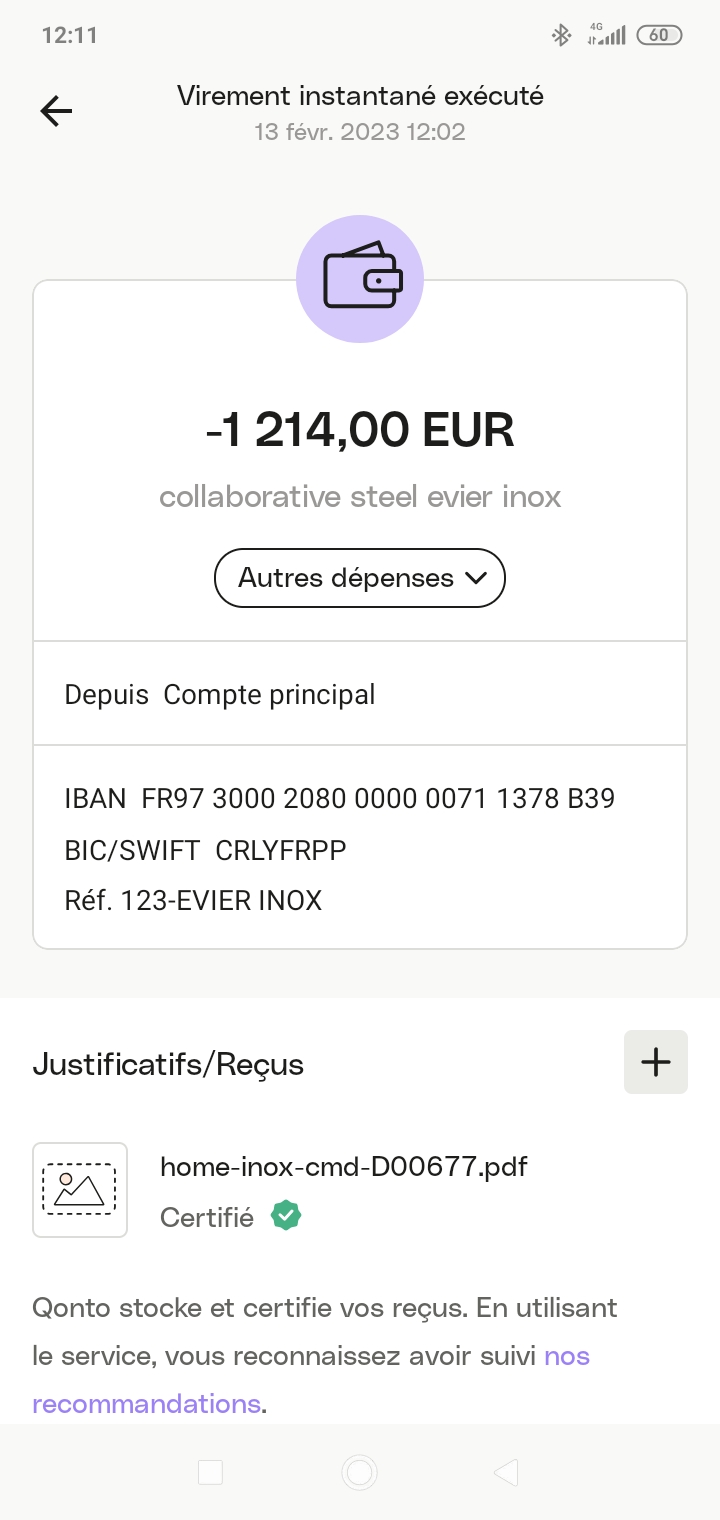Open the nos recommandations link
Image resolution: width=720 pixels, height=1520 pixels.
point(565,1356)
